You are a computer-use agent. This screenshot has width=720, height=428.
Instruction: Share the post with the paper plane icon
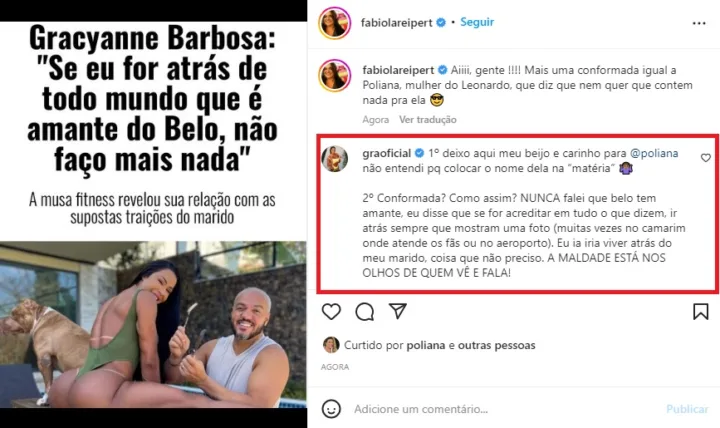[x=398, y=311]
